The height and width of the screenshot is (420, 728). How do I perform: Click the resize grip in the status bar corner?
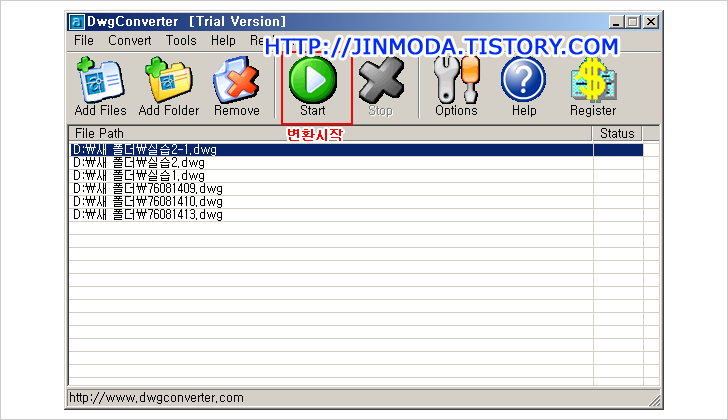pos(654,401)
